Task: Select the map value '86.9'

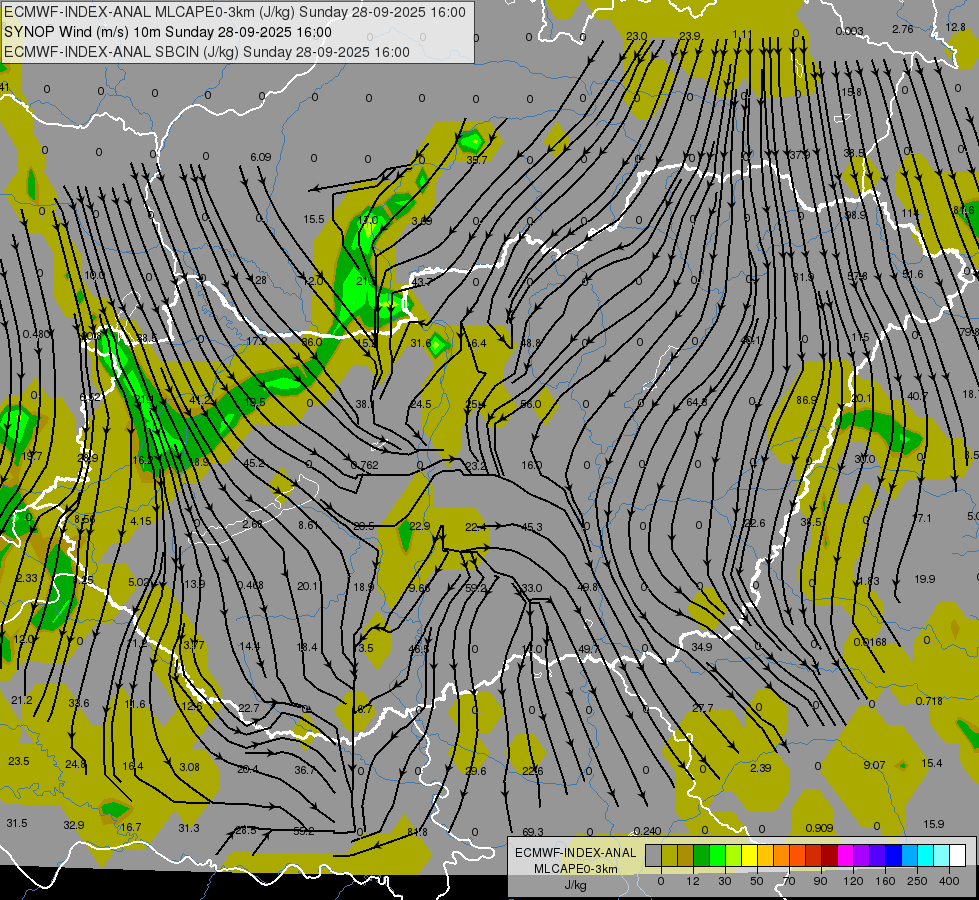Action: 807,400
